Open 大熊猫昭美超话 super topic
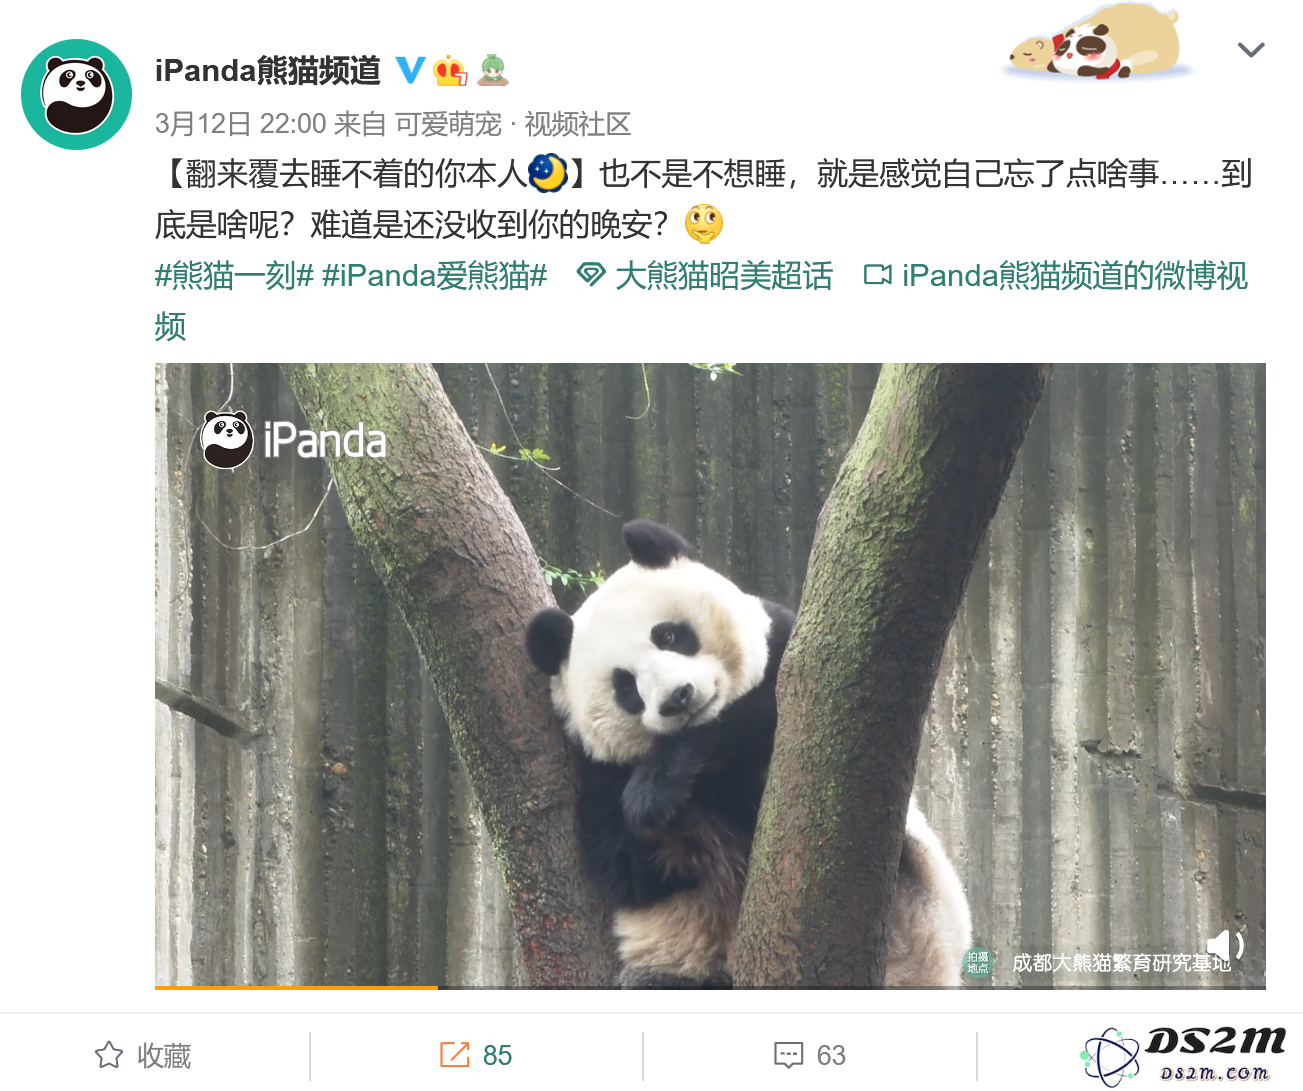The width and height of the screenshot is (1303, 1091). [x=705, y=275]
